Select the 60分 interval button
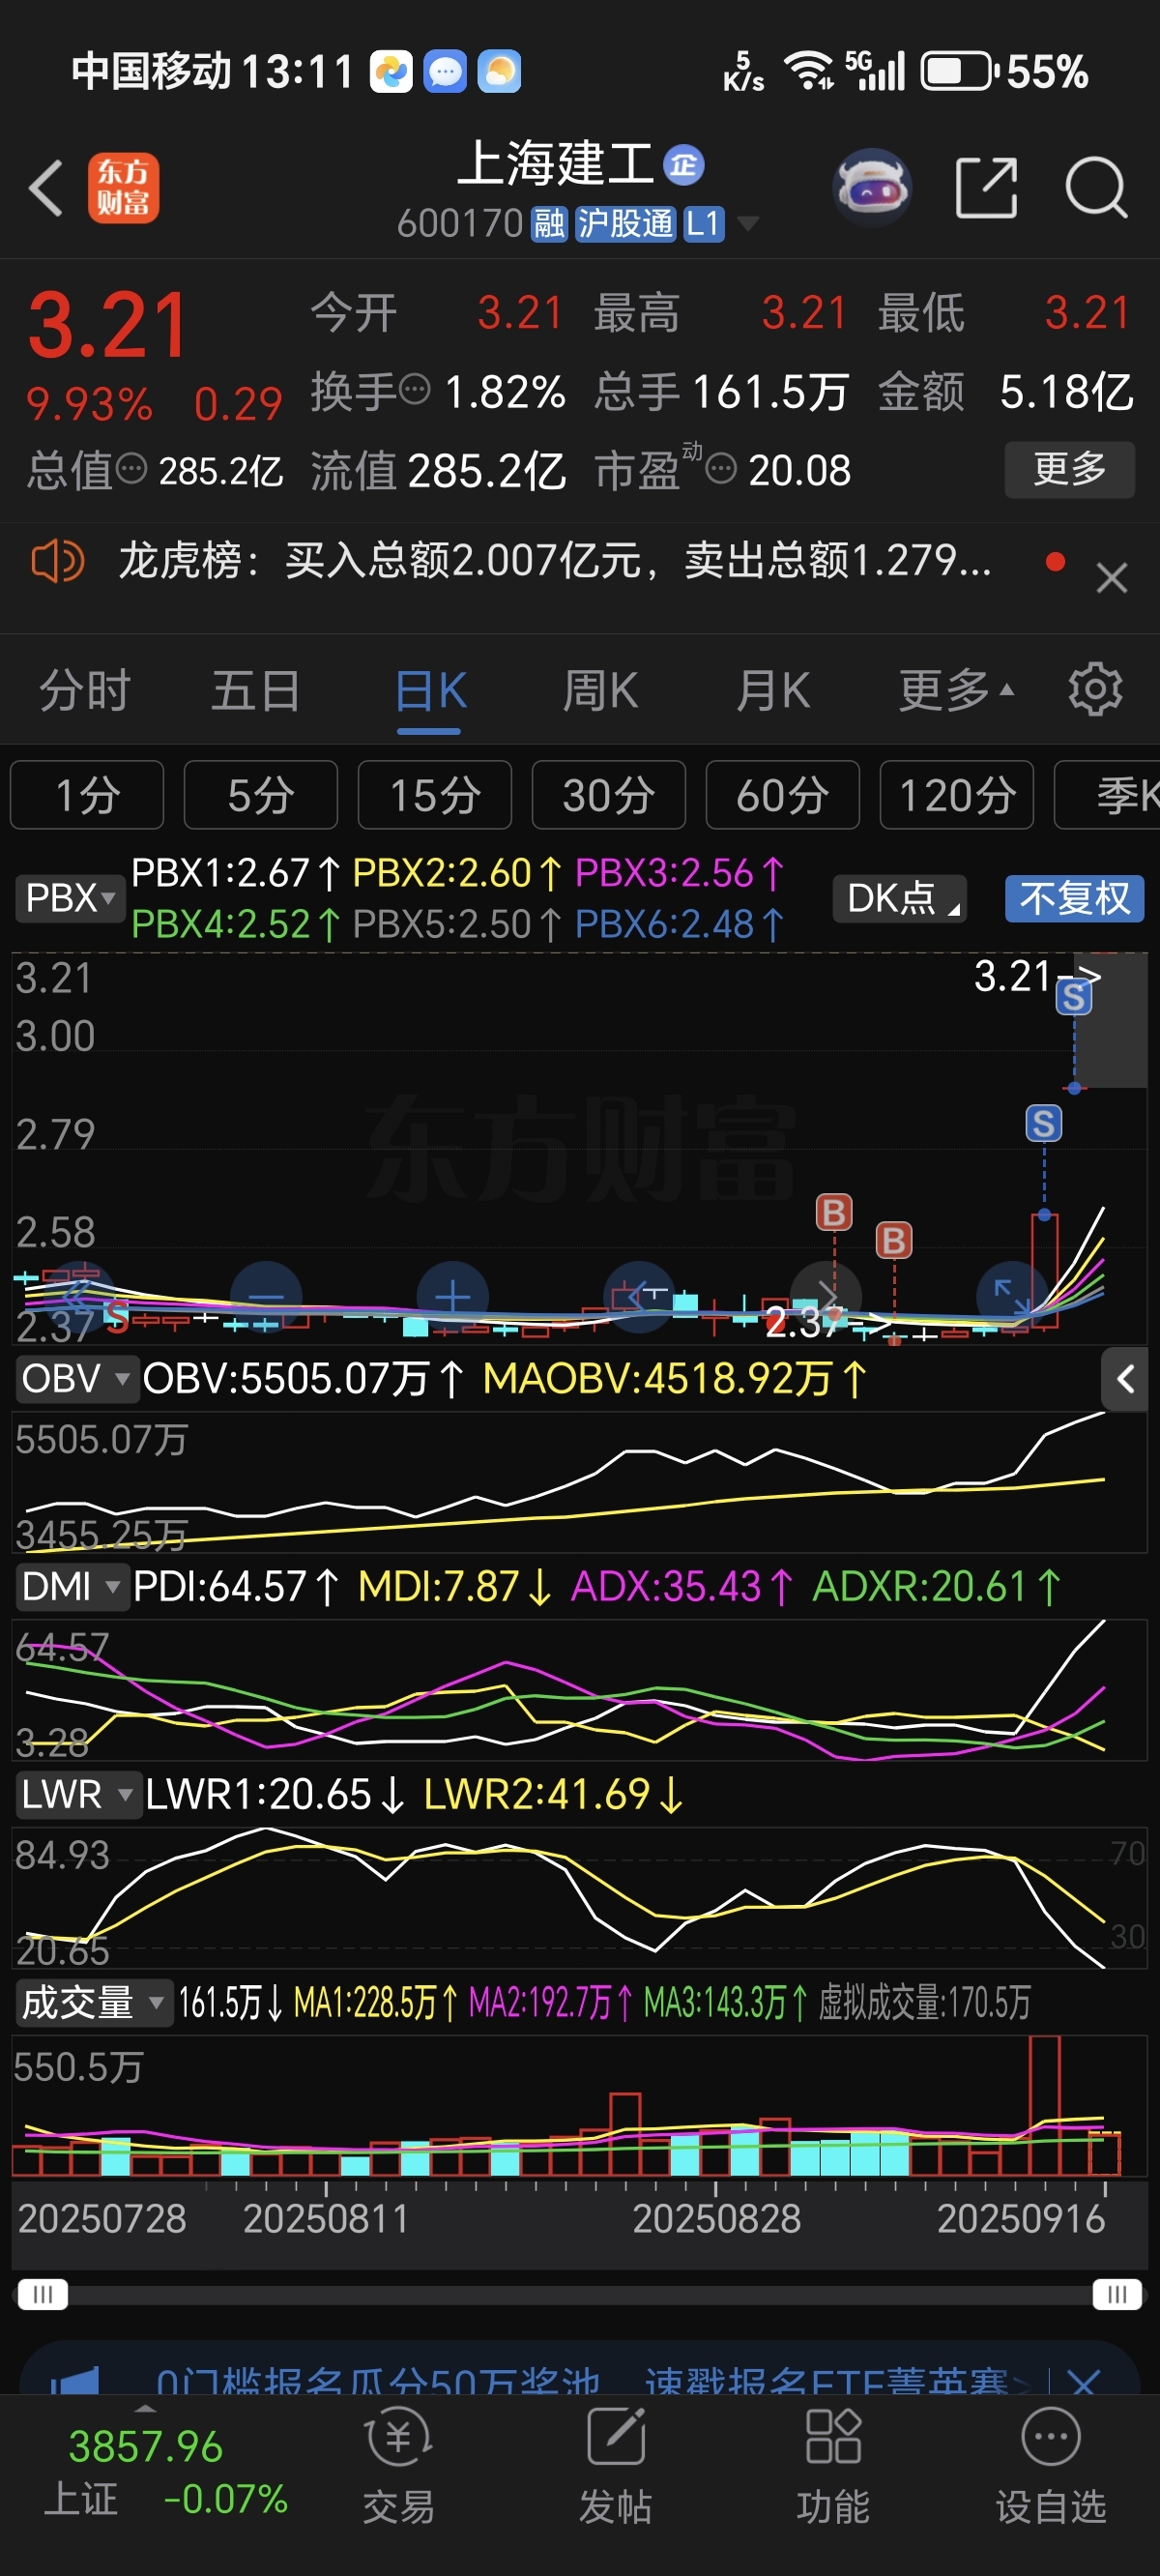 tap(783, 795)
